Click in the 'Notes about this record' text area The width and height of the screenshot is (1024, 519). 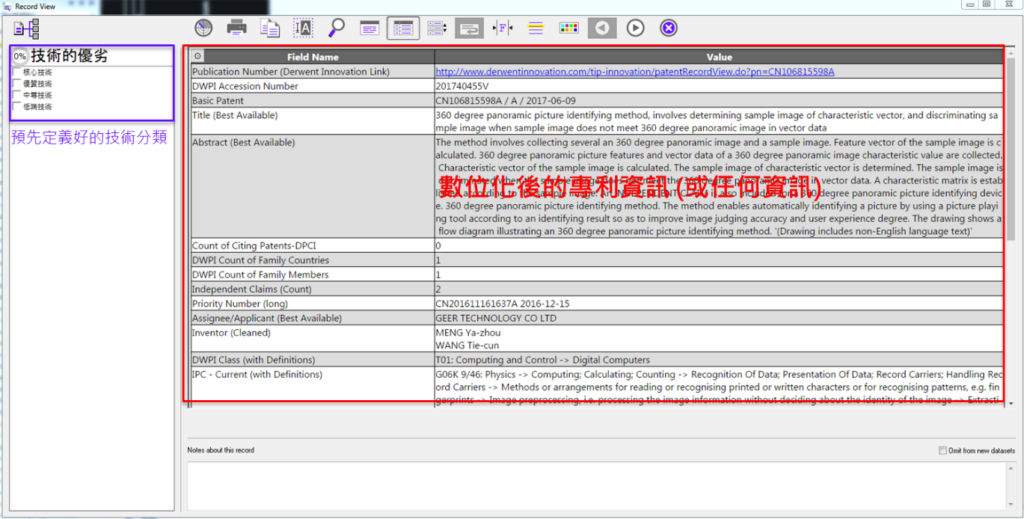[595, 485]
